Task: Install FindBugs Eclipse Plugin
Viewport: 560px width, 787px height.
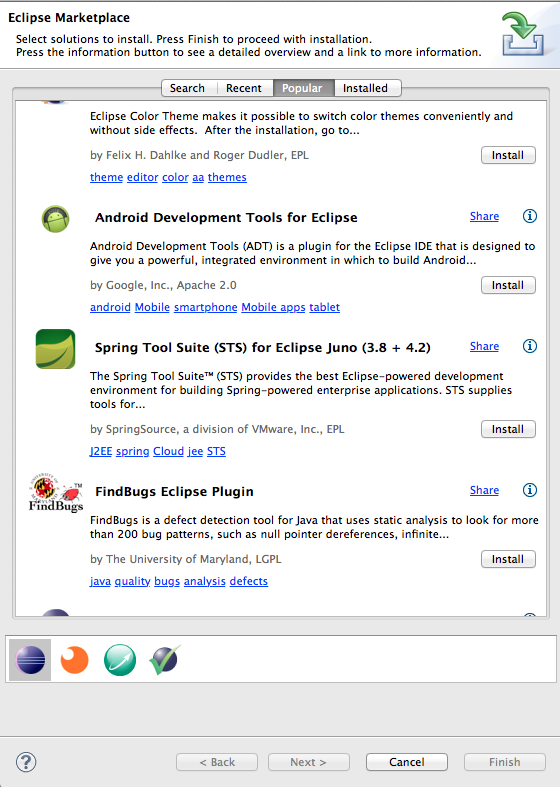Action: tap(508, 559)
